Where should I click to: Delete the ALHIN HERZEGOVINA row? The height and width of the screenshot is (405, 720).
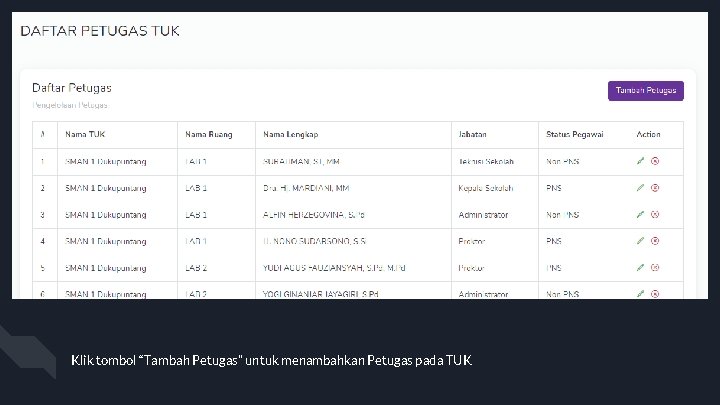tap(655, 214)
